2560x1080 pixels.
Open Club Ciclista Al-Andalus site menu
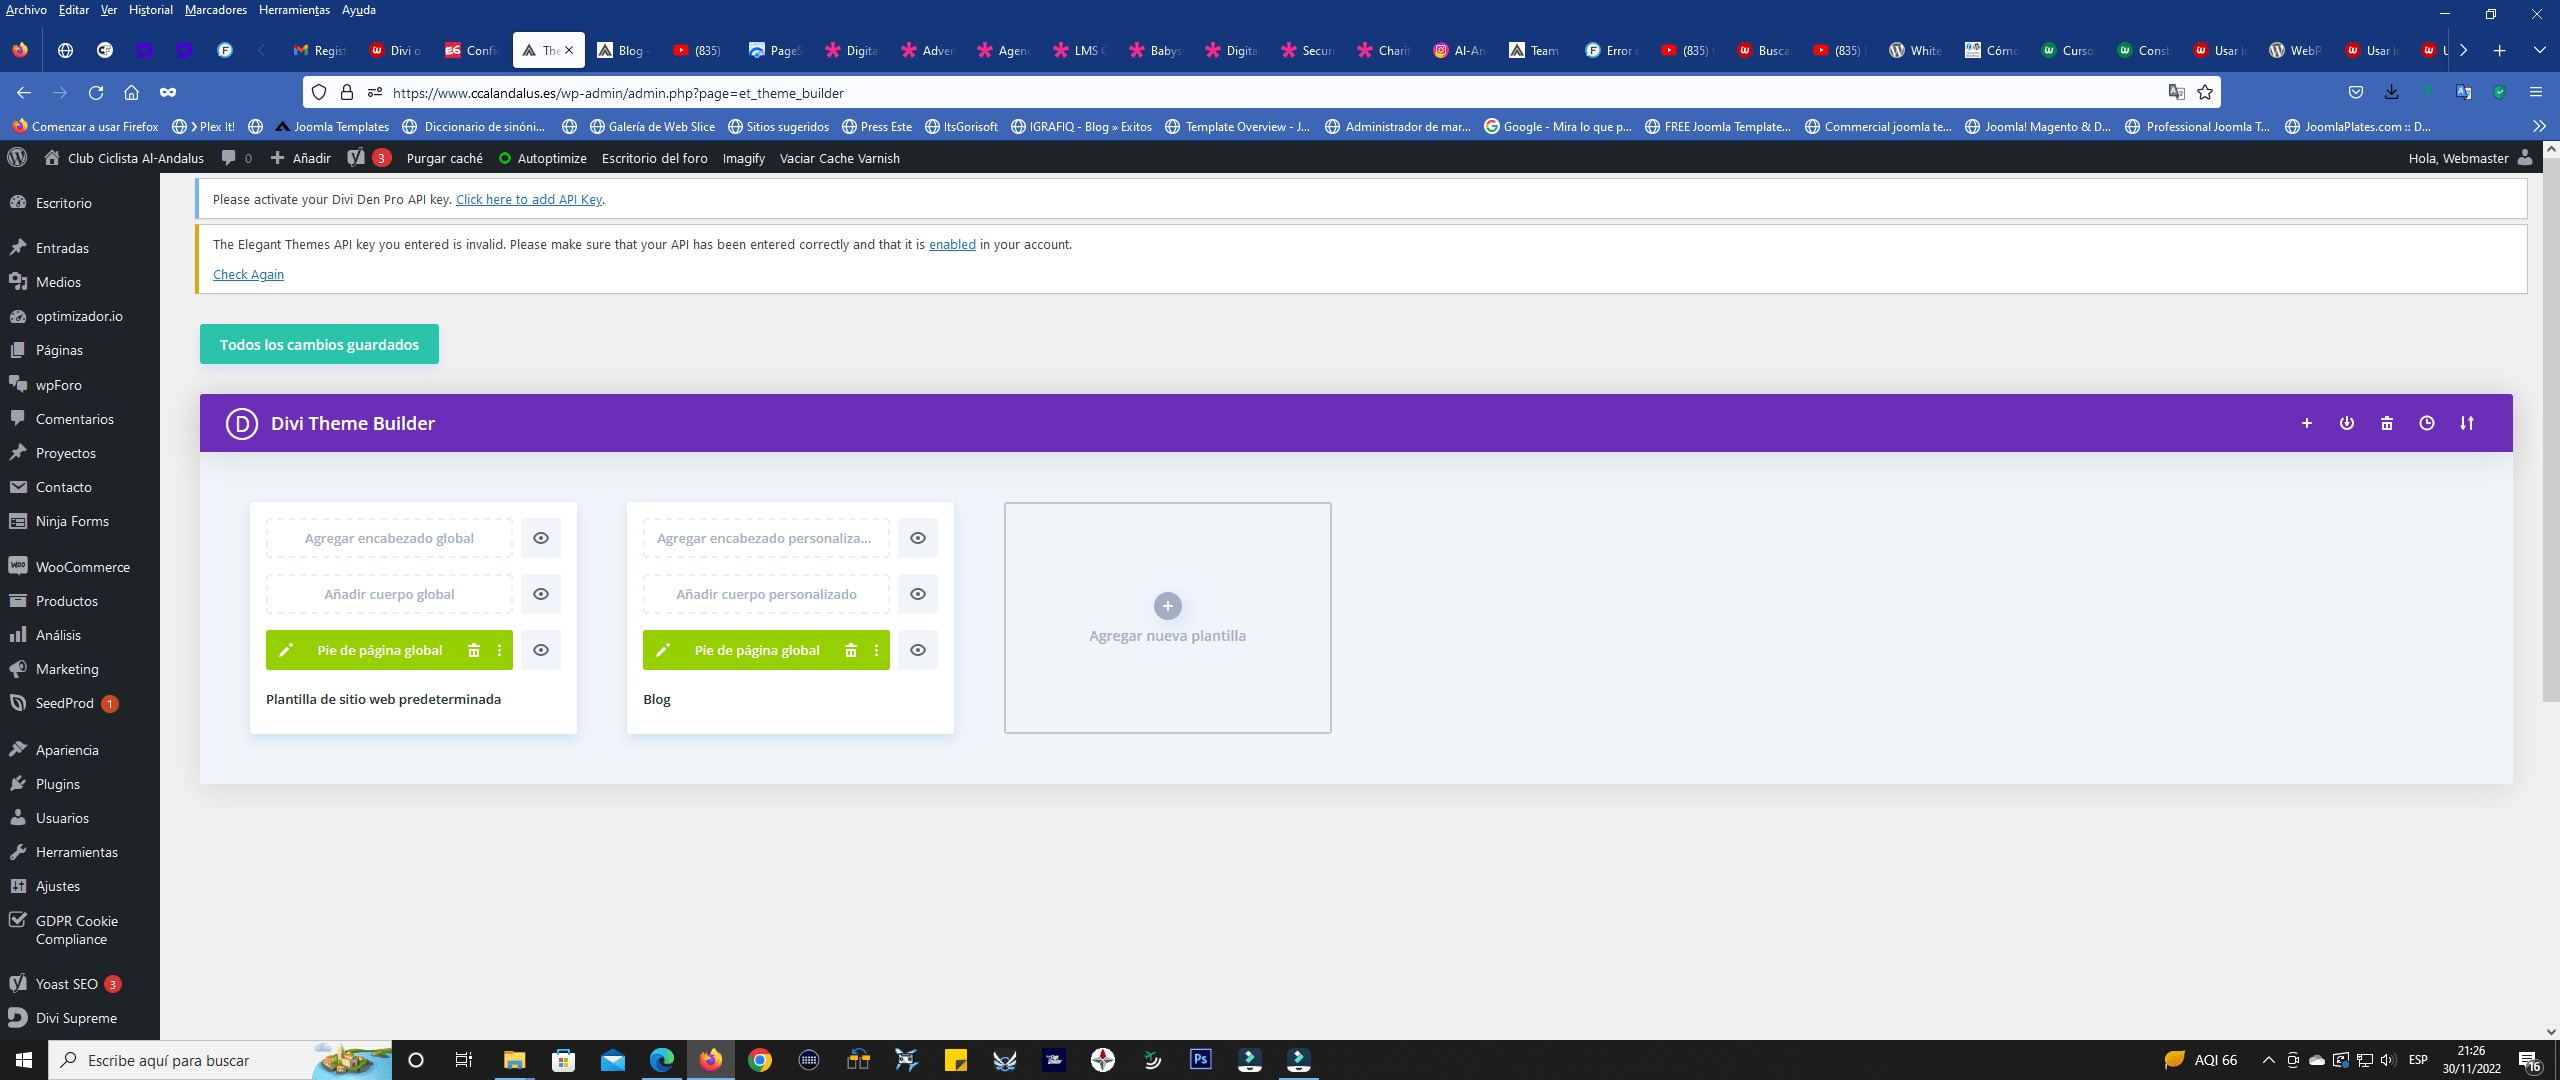click(124, 158)
